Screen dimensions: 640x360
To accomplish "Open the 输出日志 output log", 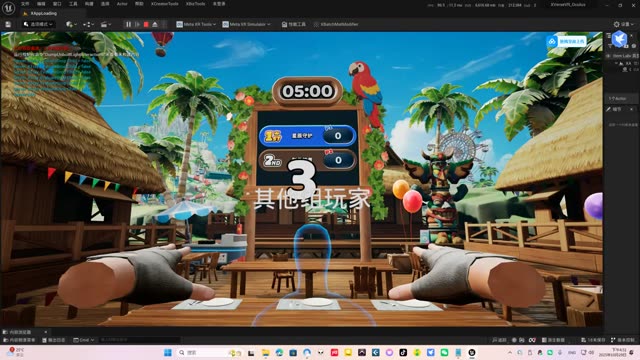I will (x=54, y=340).
